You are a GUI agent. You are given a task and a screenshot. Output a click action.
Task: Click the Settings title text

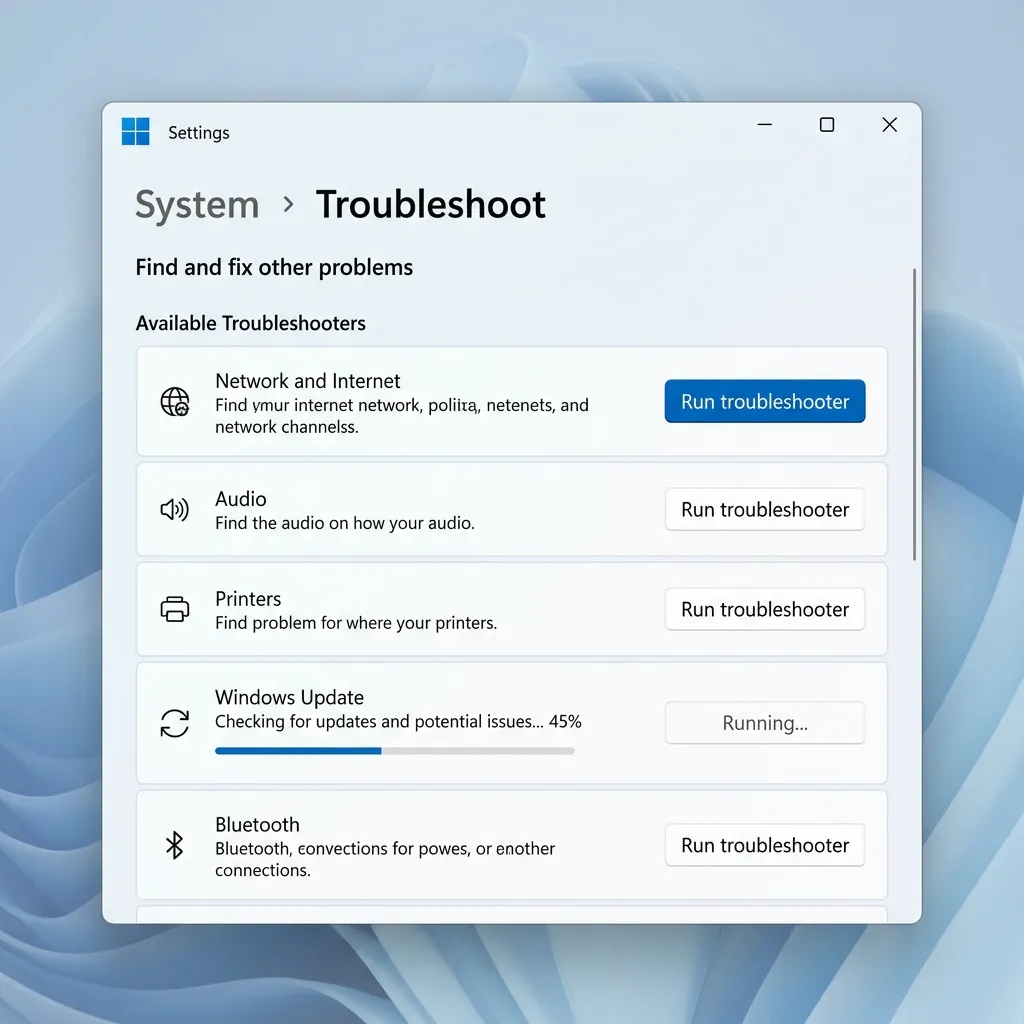coord(199,133)
